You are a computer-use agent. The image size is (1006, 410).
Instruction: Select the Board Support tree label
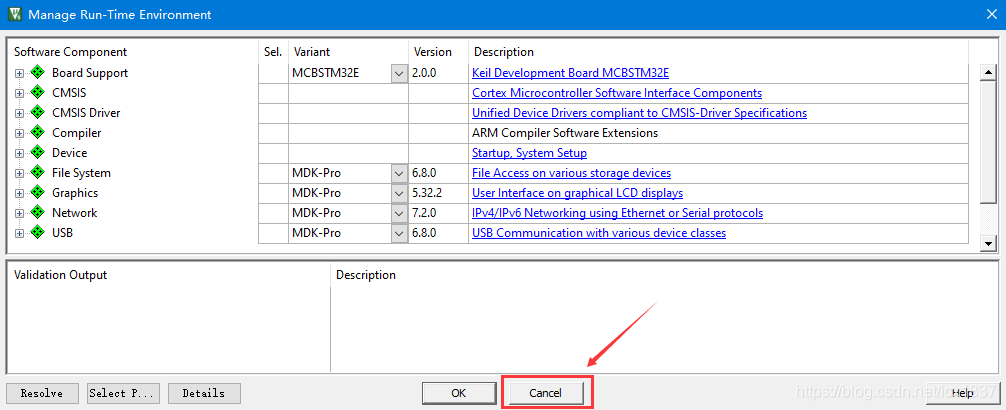tap(90, 73)
